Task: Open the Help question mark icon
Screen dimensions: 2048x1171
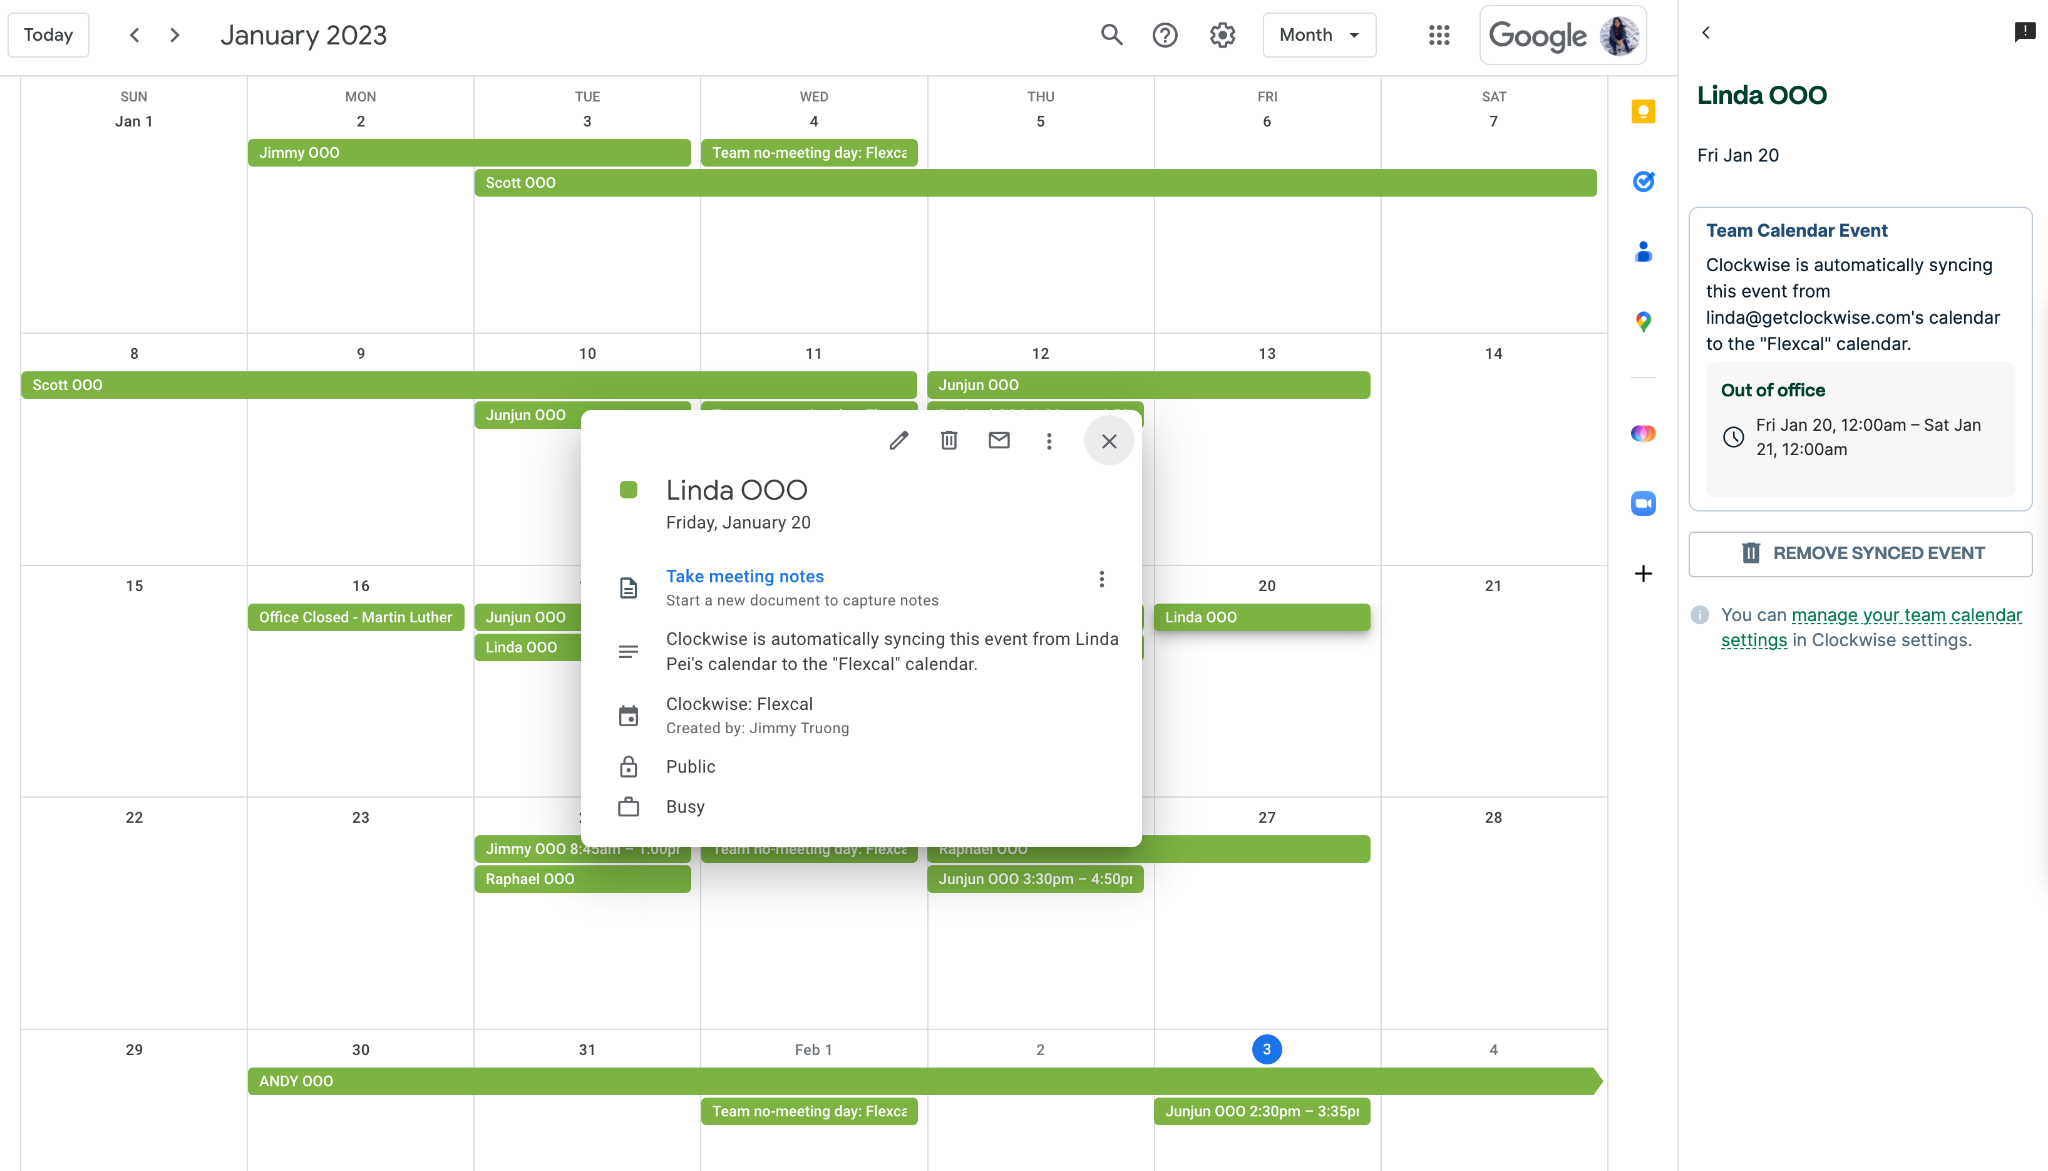Action: (x=1166, y=34)
